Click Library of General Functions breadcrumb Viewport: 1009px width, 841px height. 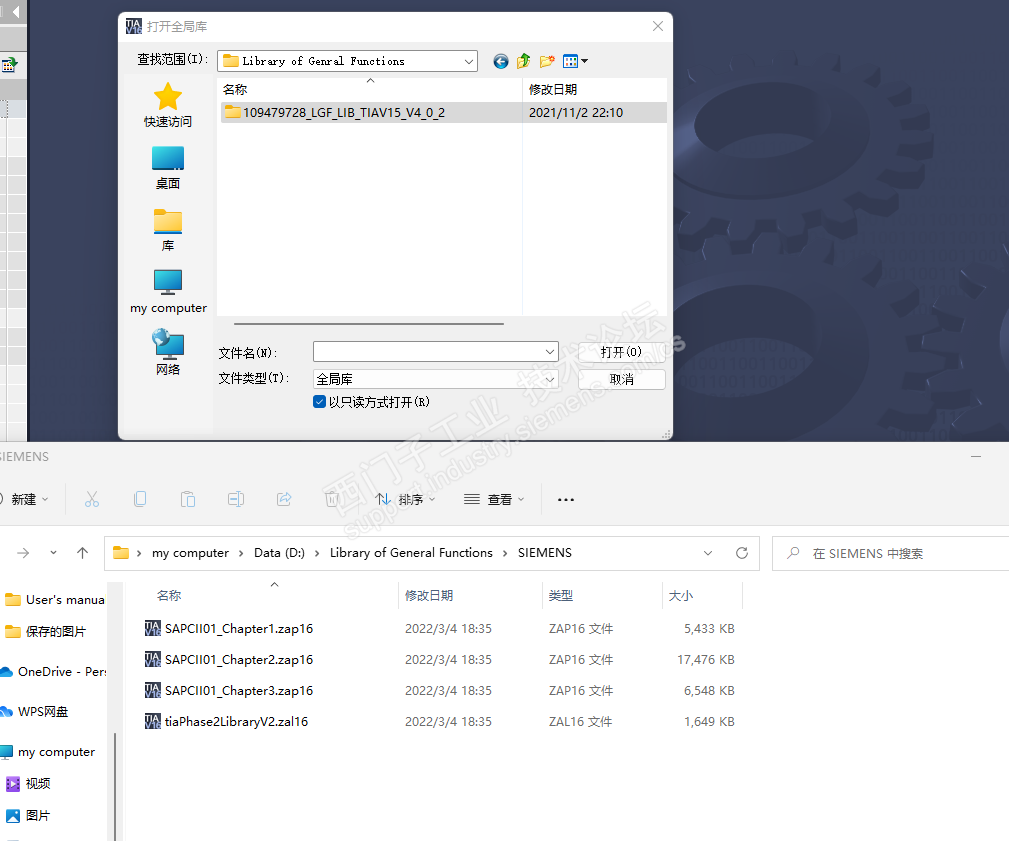point(411,553)
